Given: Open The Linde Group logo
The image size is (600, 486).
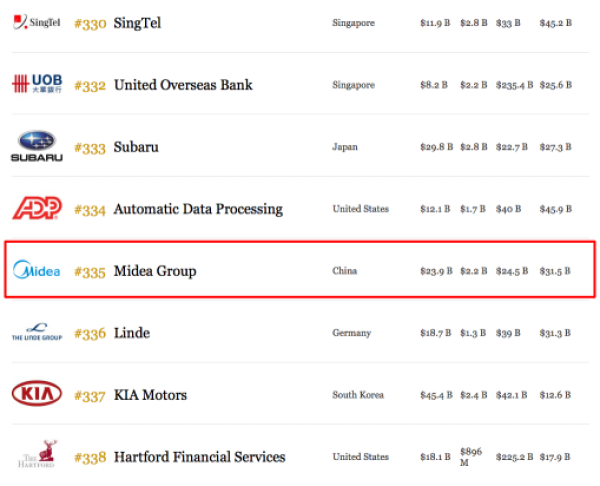Looking at the screenshot, I should pyautogui.click(x=37, y=332).
